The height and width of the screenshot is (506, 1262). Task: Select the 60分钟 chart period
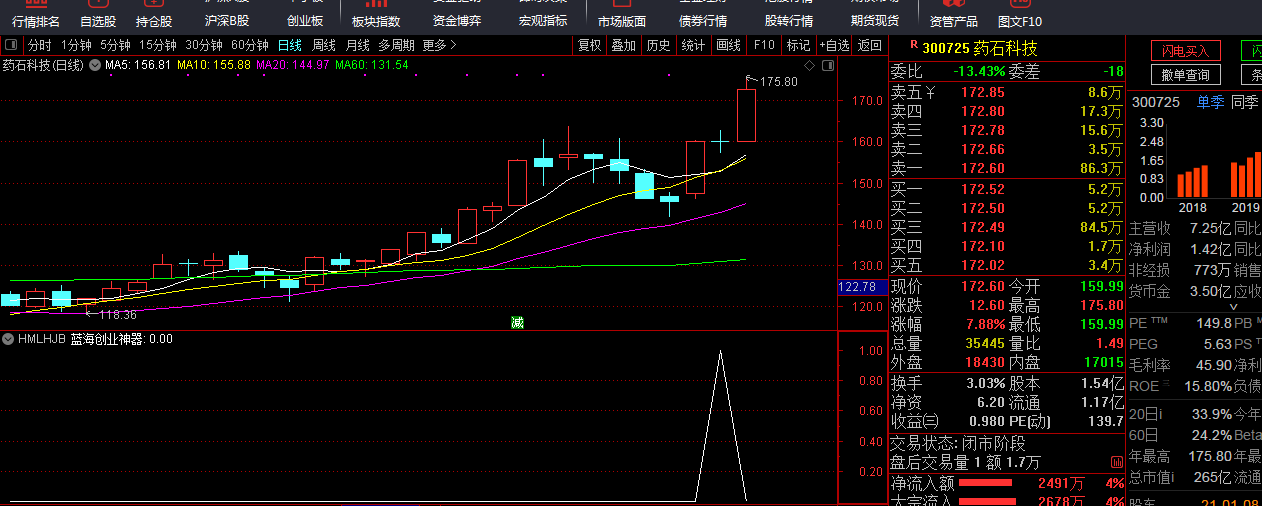249,45
